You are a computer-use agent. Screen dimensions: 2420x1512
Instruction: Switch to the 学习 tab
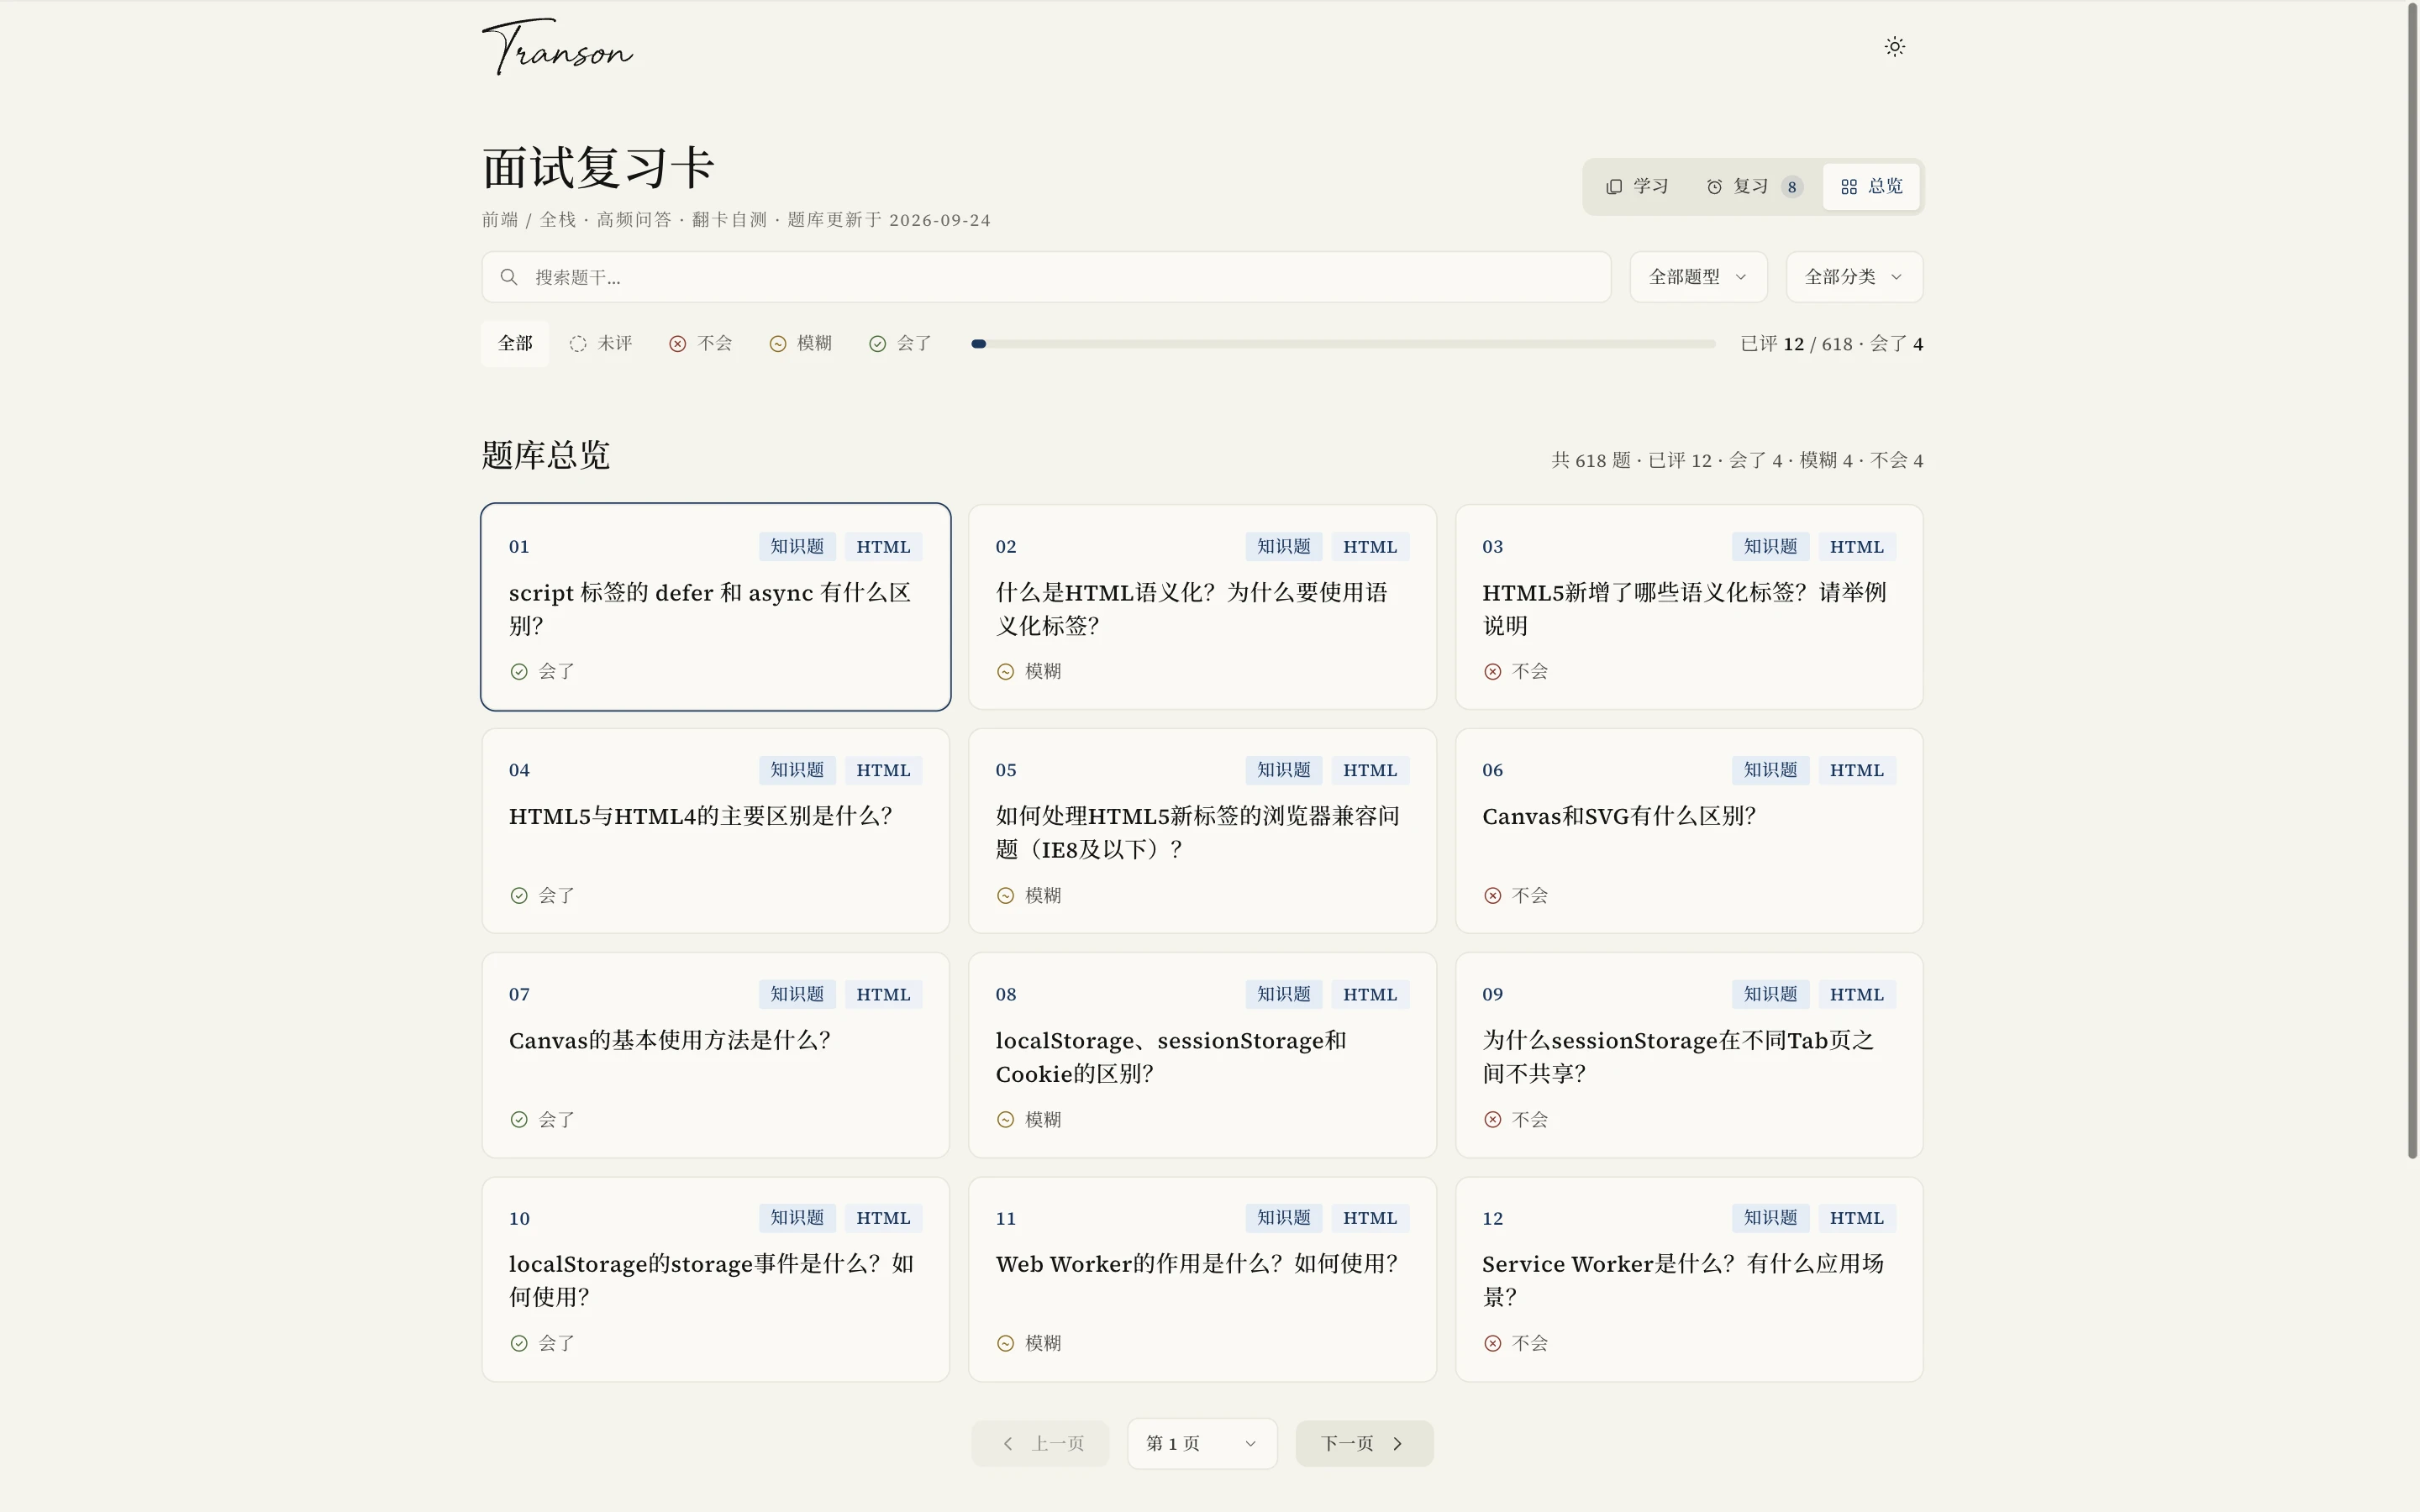(x=1637, y=187)
